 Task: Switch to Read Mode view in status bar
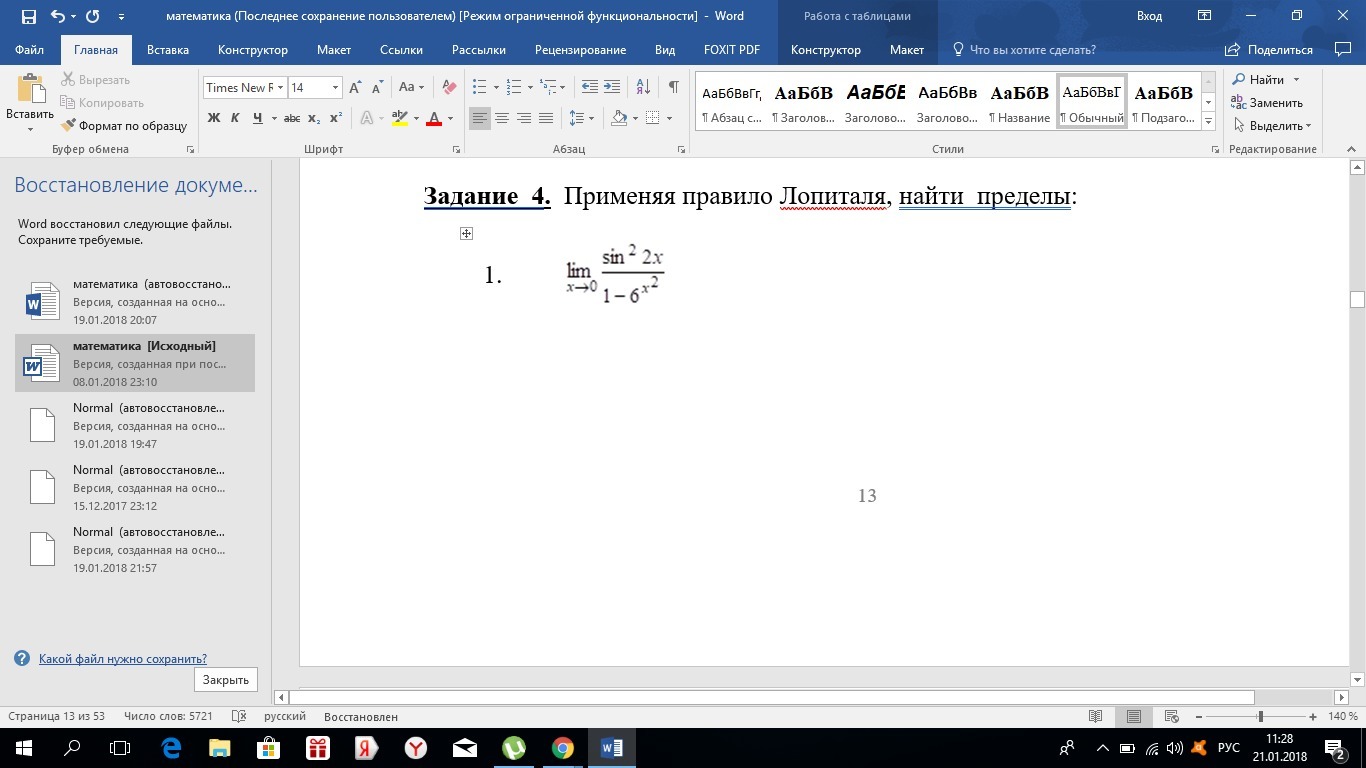pyautogui.click(x=1096, y=717)
